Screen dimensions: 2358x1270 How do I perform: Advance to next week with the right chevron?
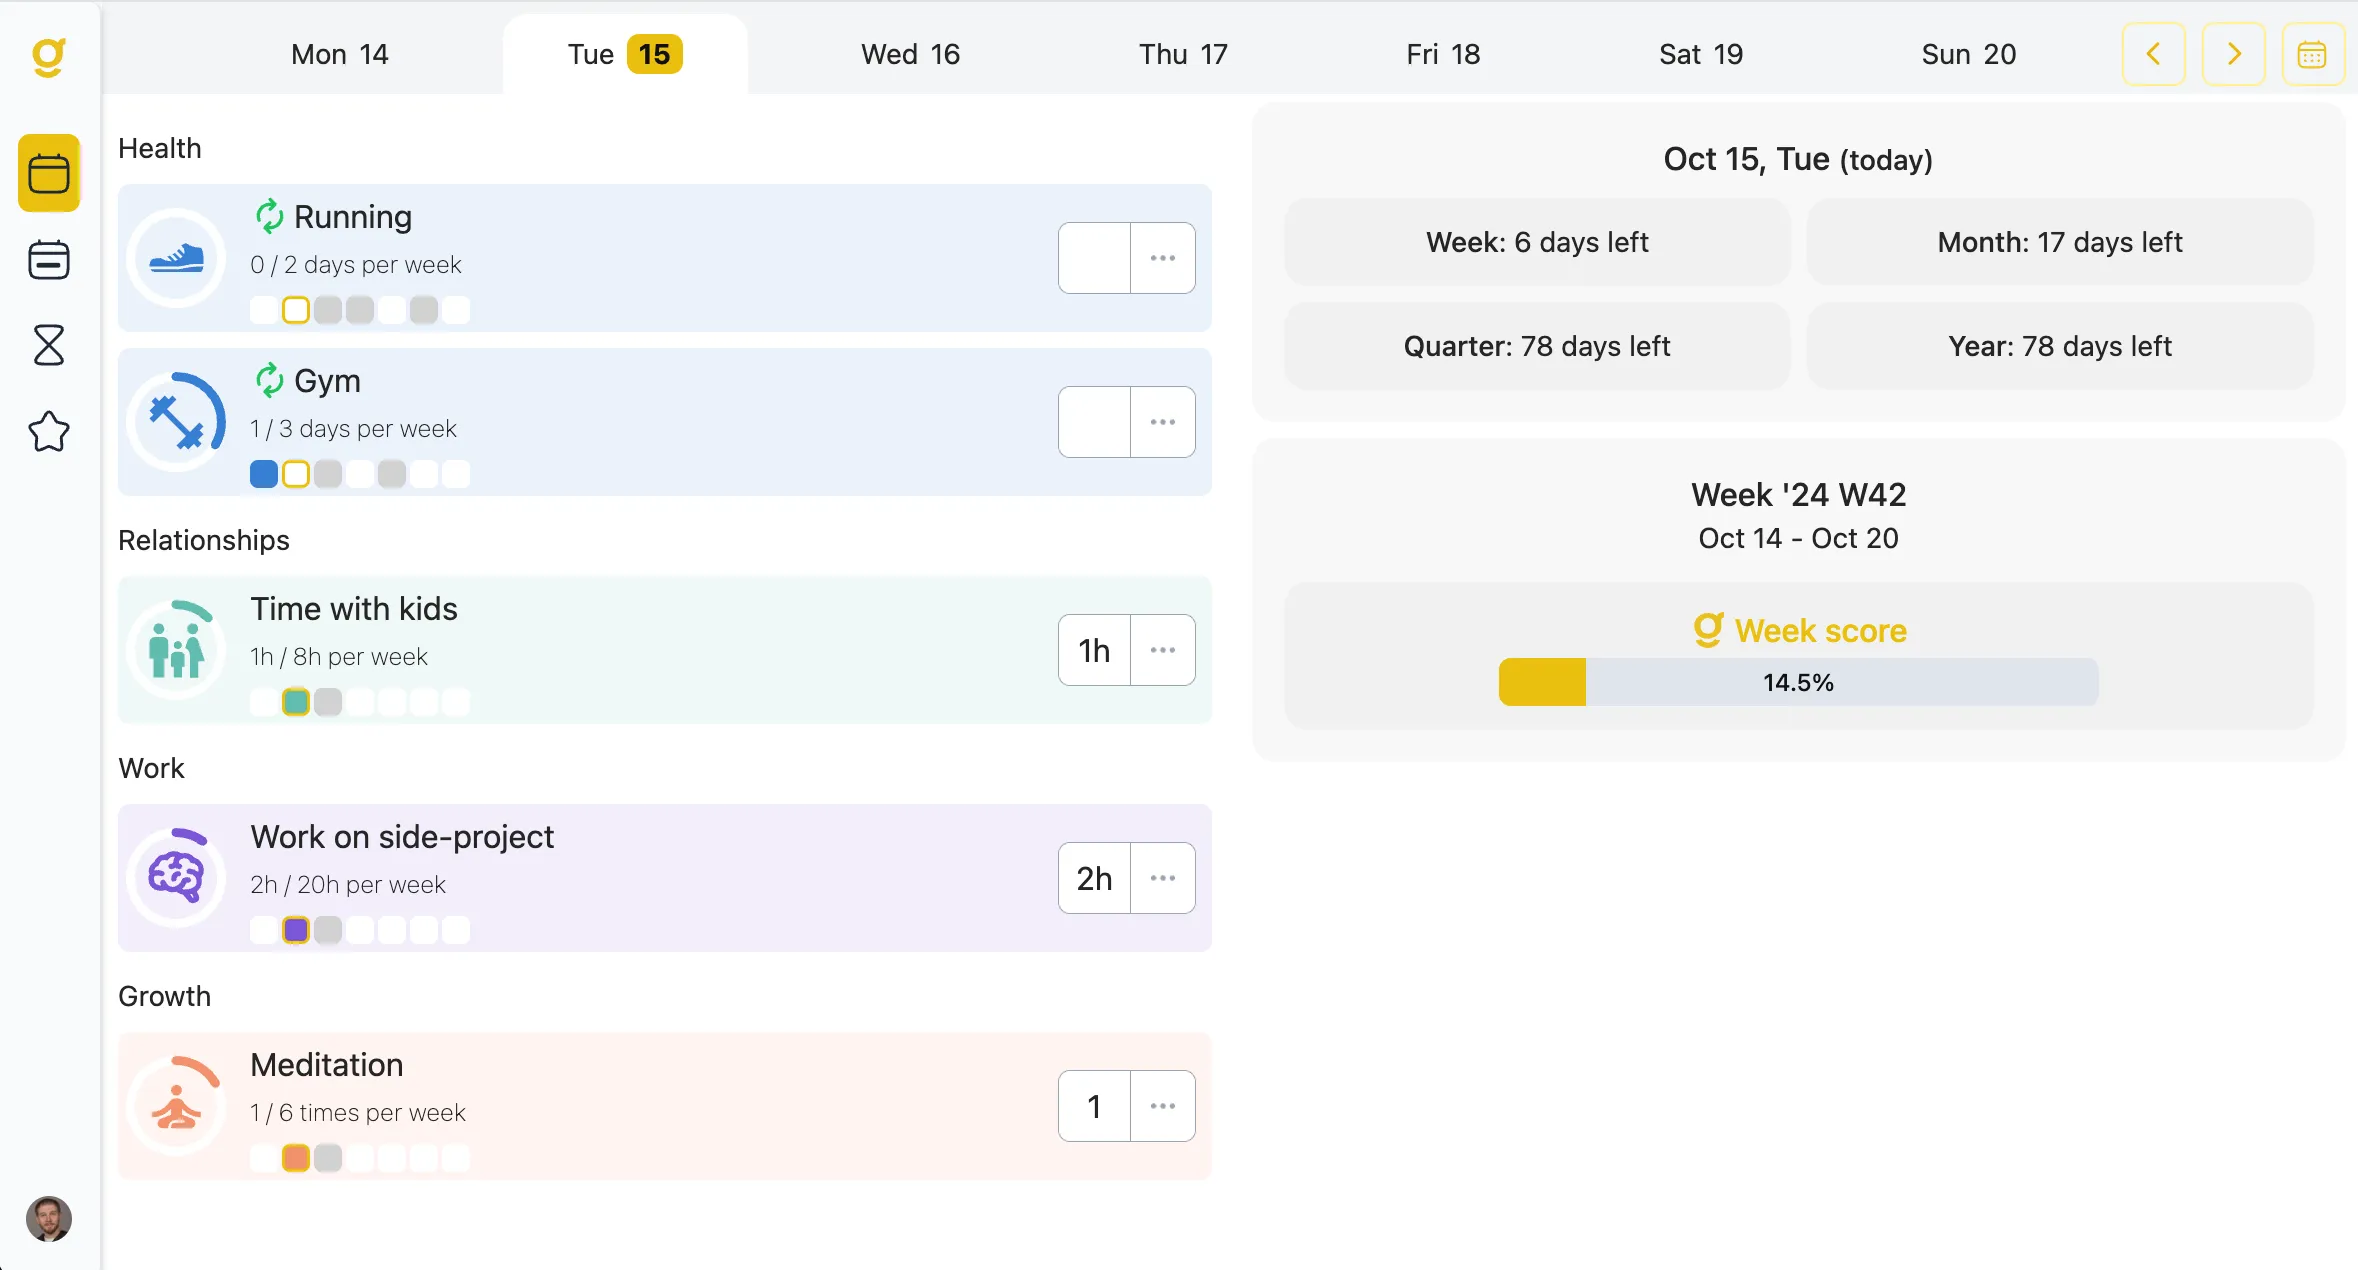click(x=2233, y=54)
